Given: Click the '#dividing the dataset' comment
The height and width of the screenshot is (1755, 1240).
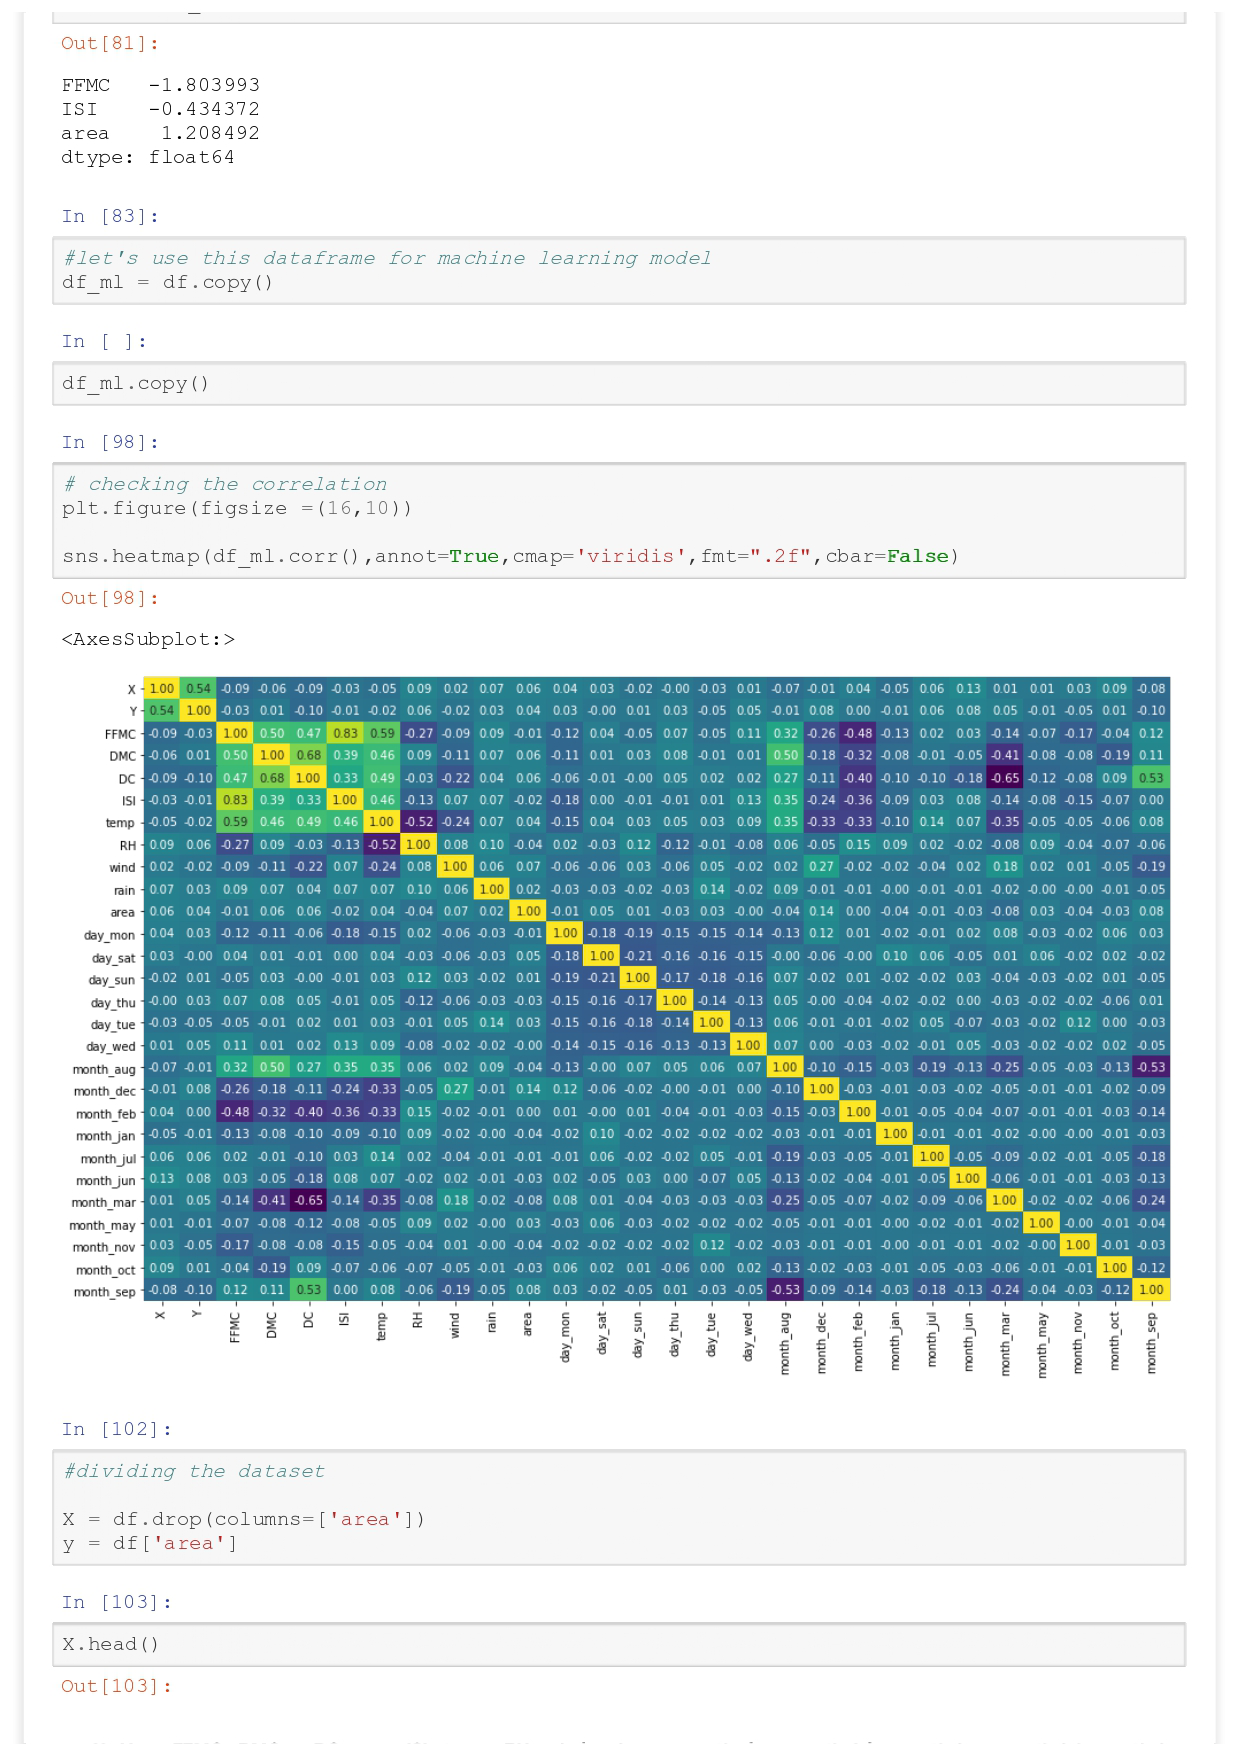Looking at the screenshot, I should point(194,1471).
